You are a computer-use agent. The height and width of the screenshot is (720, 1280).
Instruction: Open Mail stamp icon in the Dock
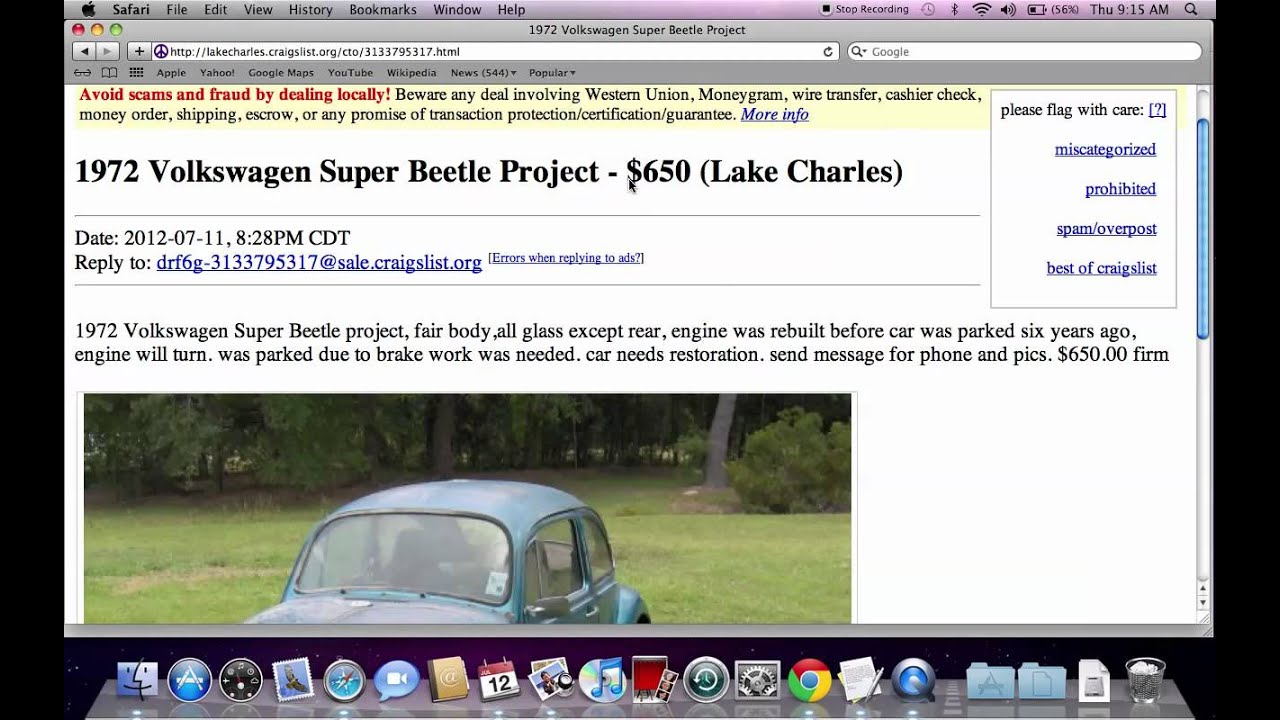(x=292, y=681)
